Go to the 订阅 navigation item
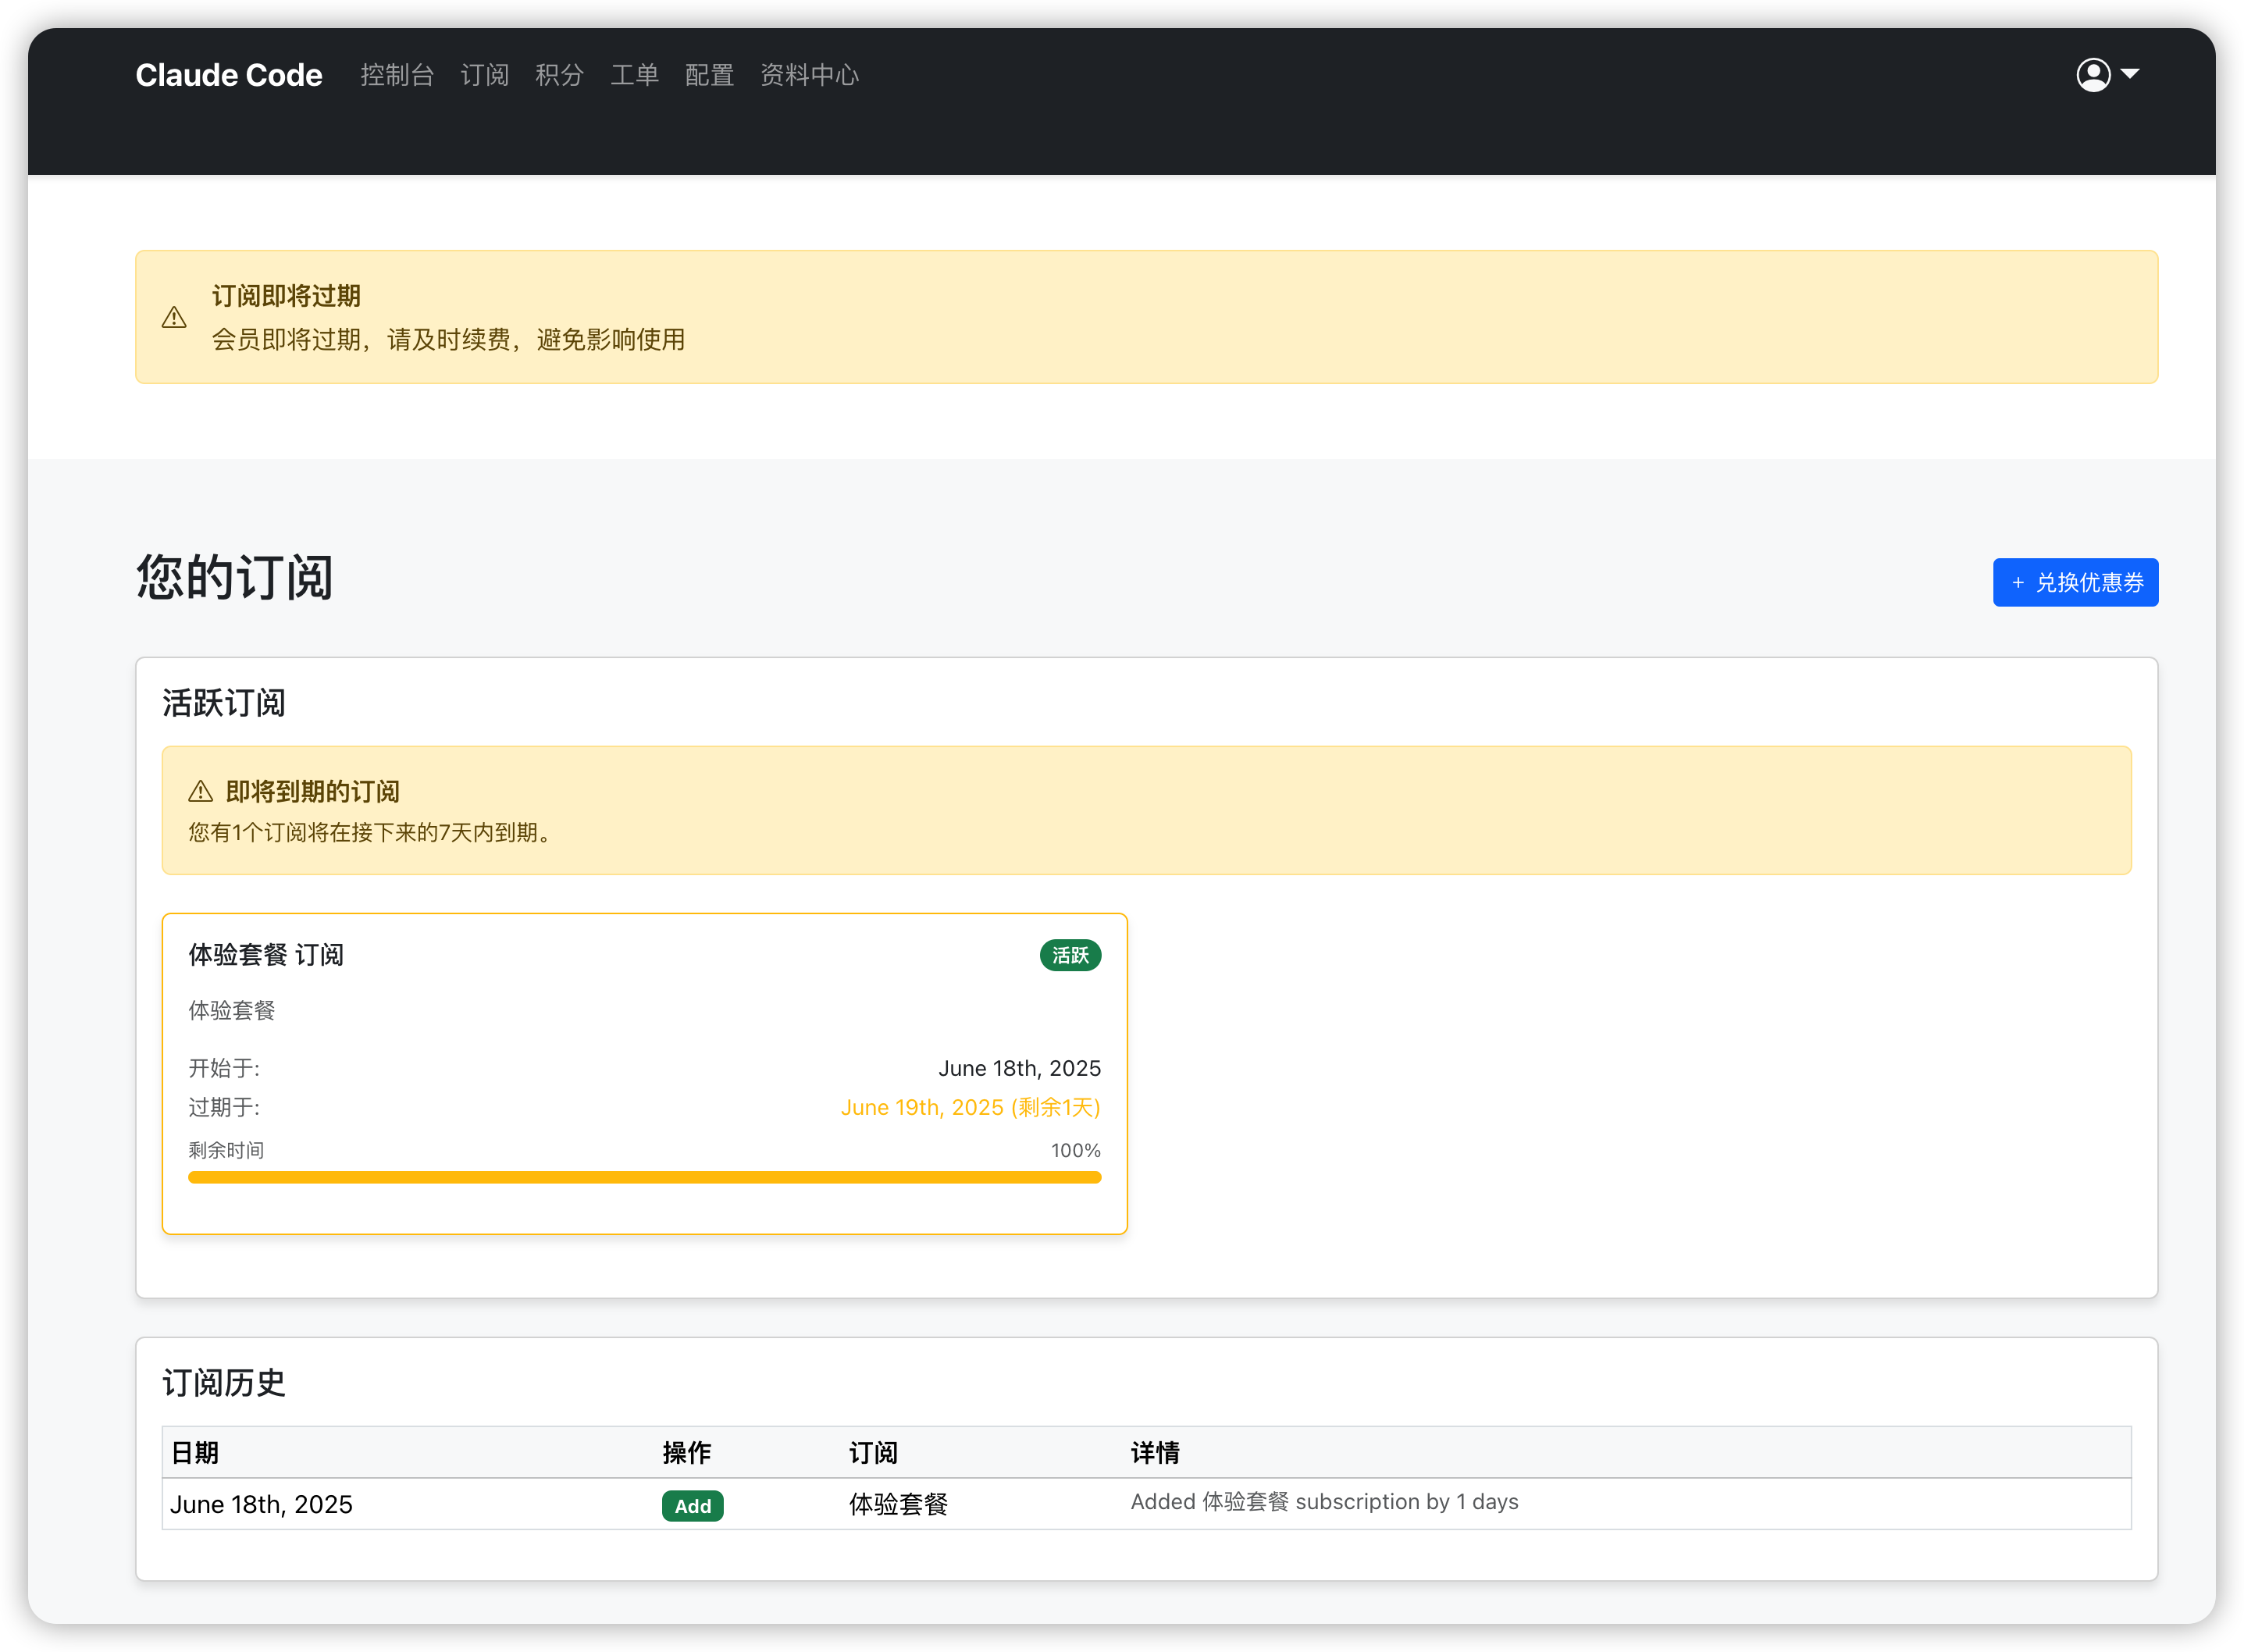 point(484,75)
